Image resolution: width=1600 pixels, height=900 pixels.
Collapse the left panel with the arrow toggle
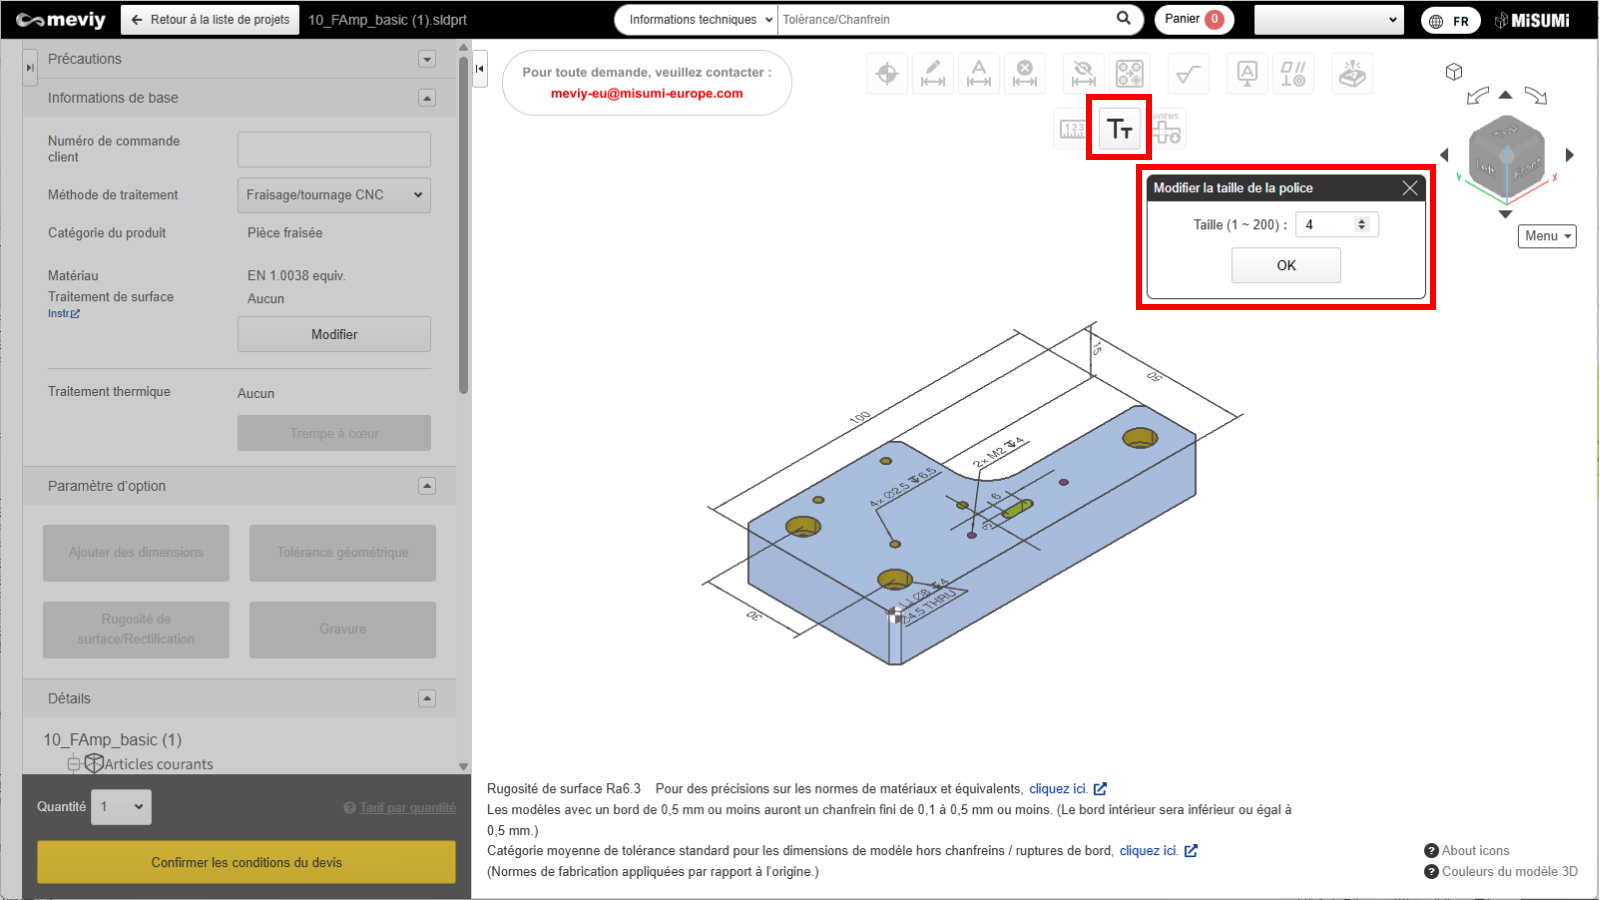pos(480,69)
